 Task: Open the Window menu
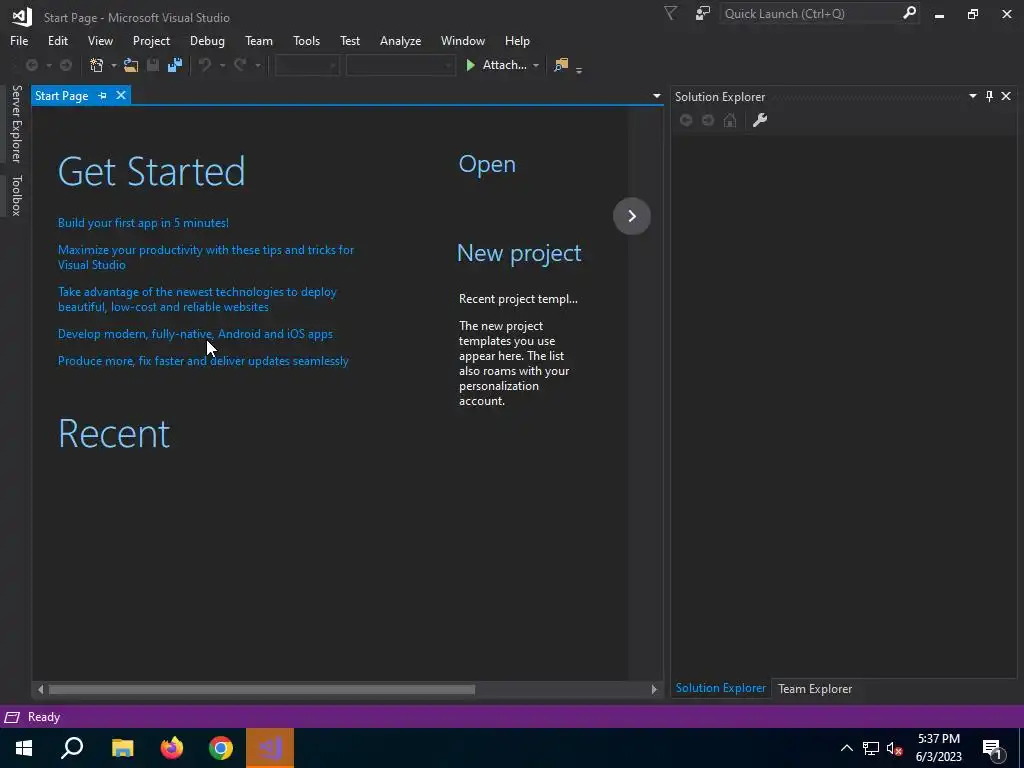pyautogui.click(x=462, y=40)
